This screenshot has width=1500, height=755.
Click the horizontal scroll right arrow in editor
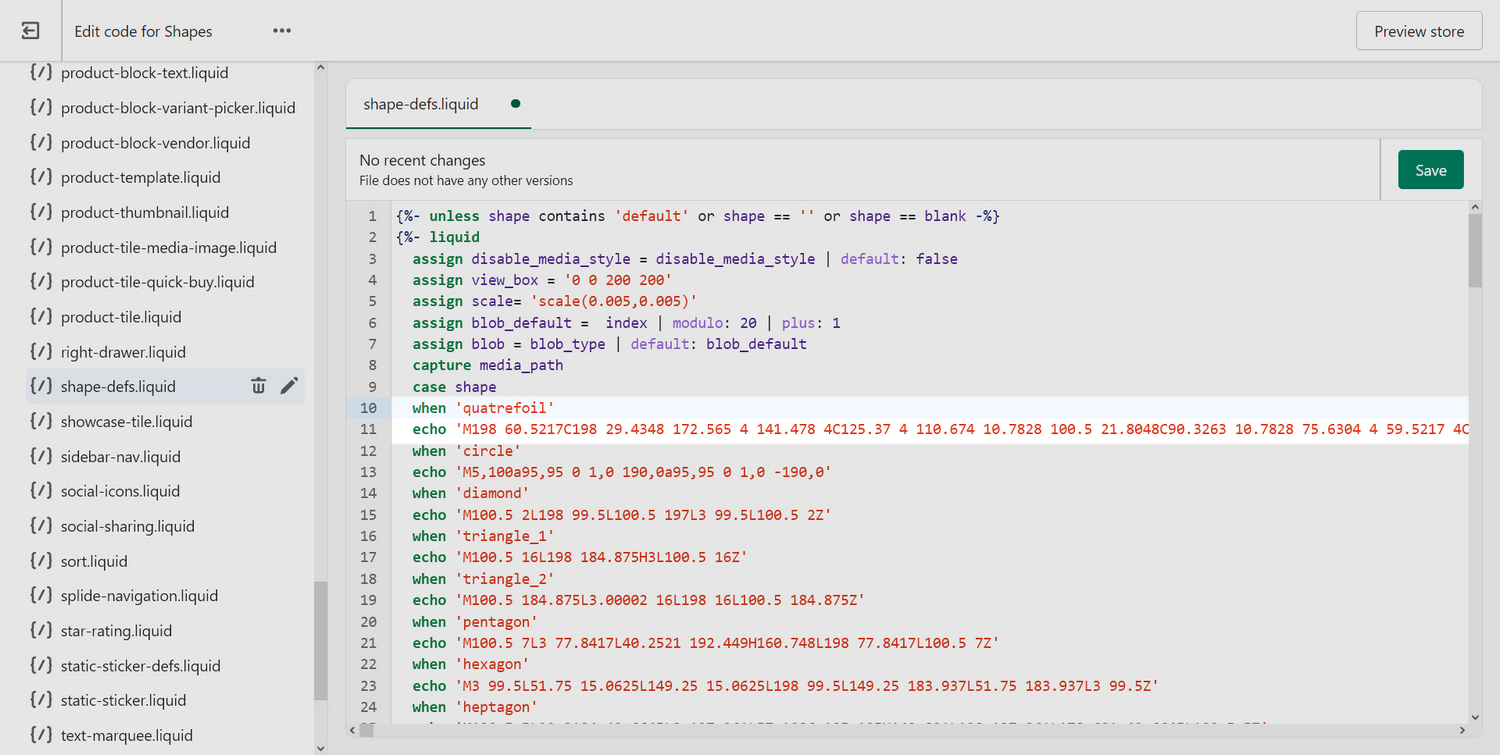(1461, 731)
